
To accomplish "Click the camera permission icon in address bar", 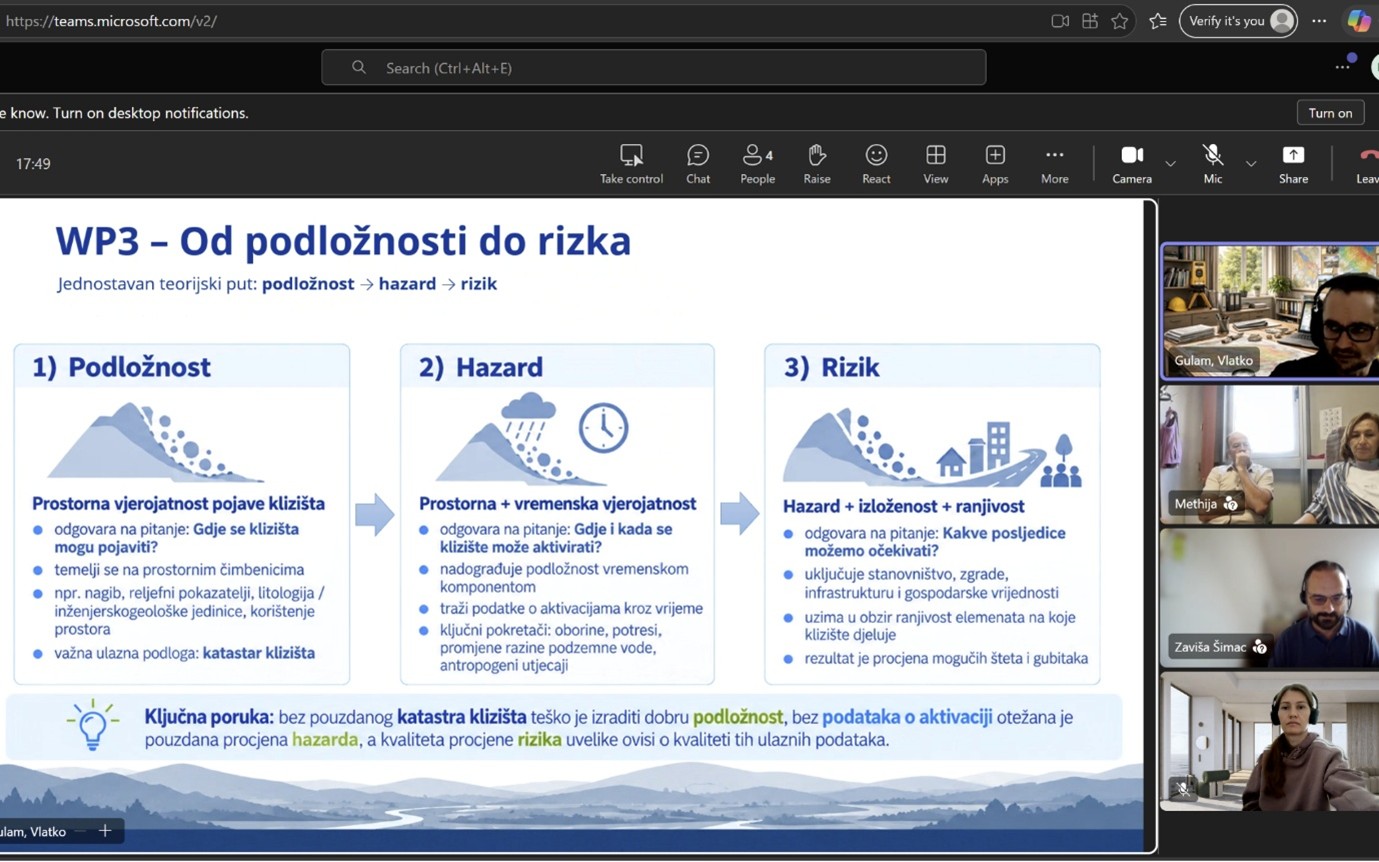I will click(x=1060, y=21).
